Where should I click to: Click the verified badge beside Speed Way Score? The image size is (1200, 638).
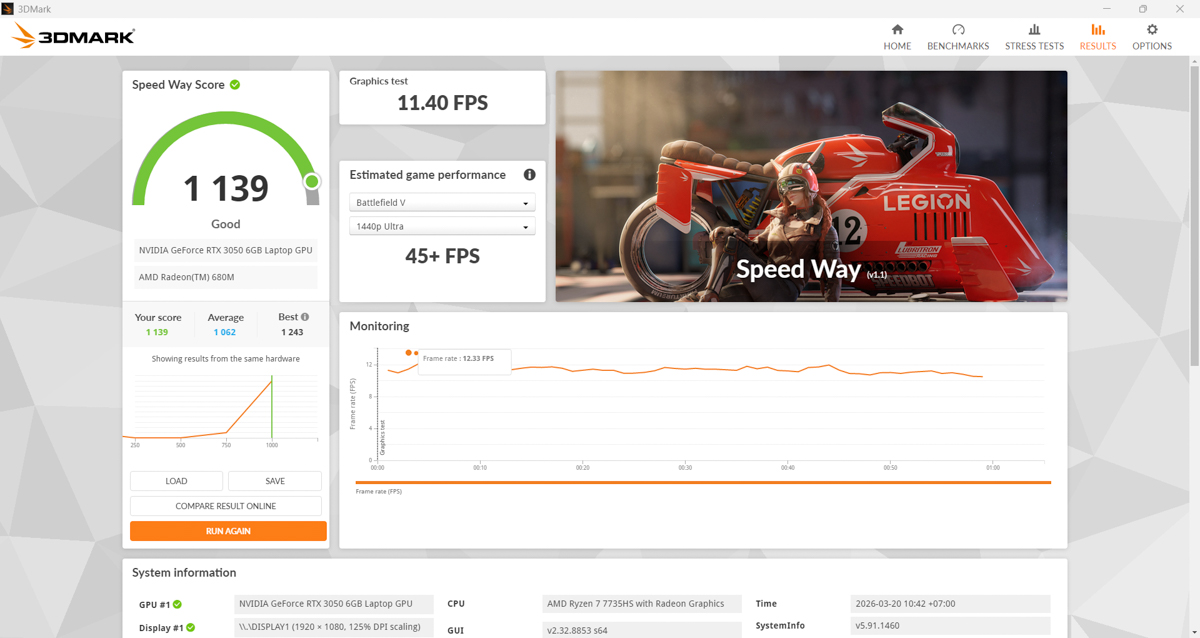pos(233,84)
